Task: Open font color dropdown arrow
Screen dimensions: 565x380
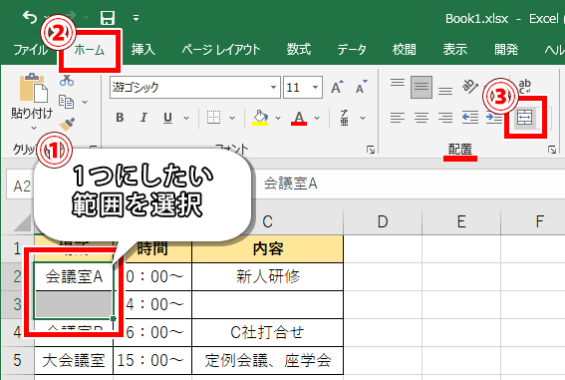Action: pos(317,118)
